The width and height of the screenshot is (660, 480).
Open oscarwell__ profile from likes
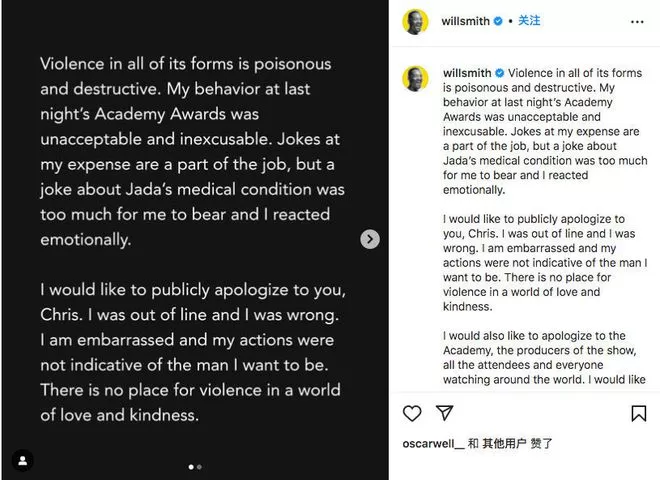pyautogui.click(x=433, y=444)
